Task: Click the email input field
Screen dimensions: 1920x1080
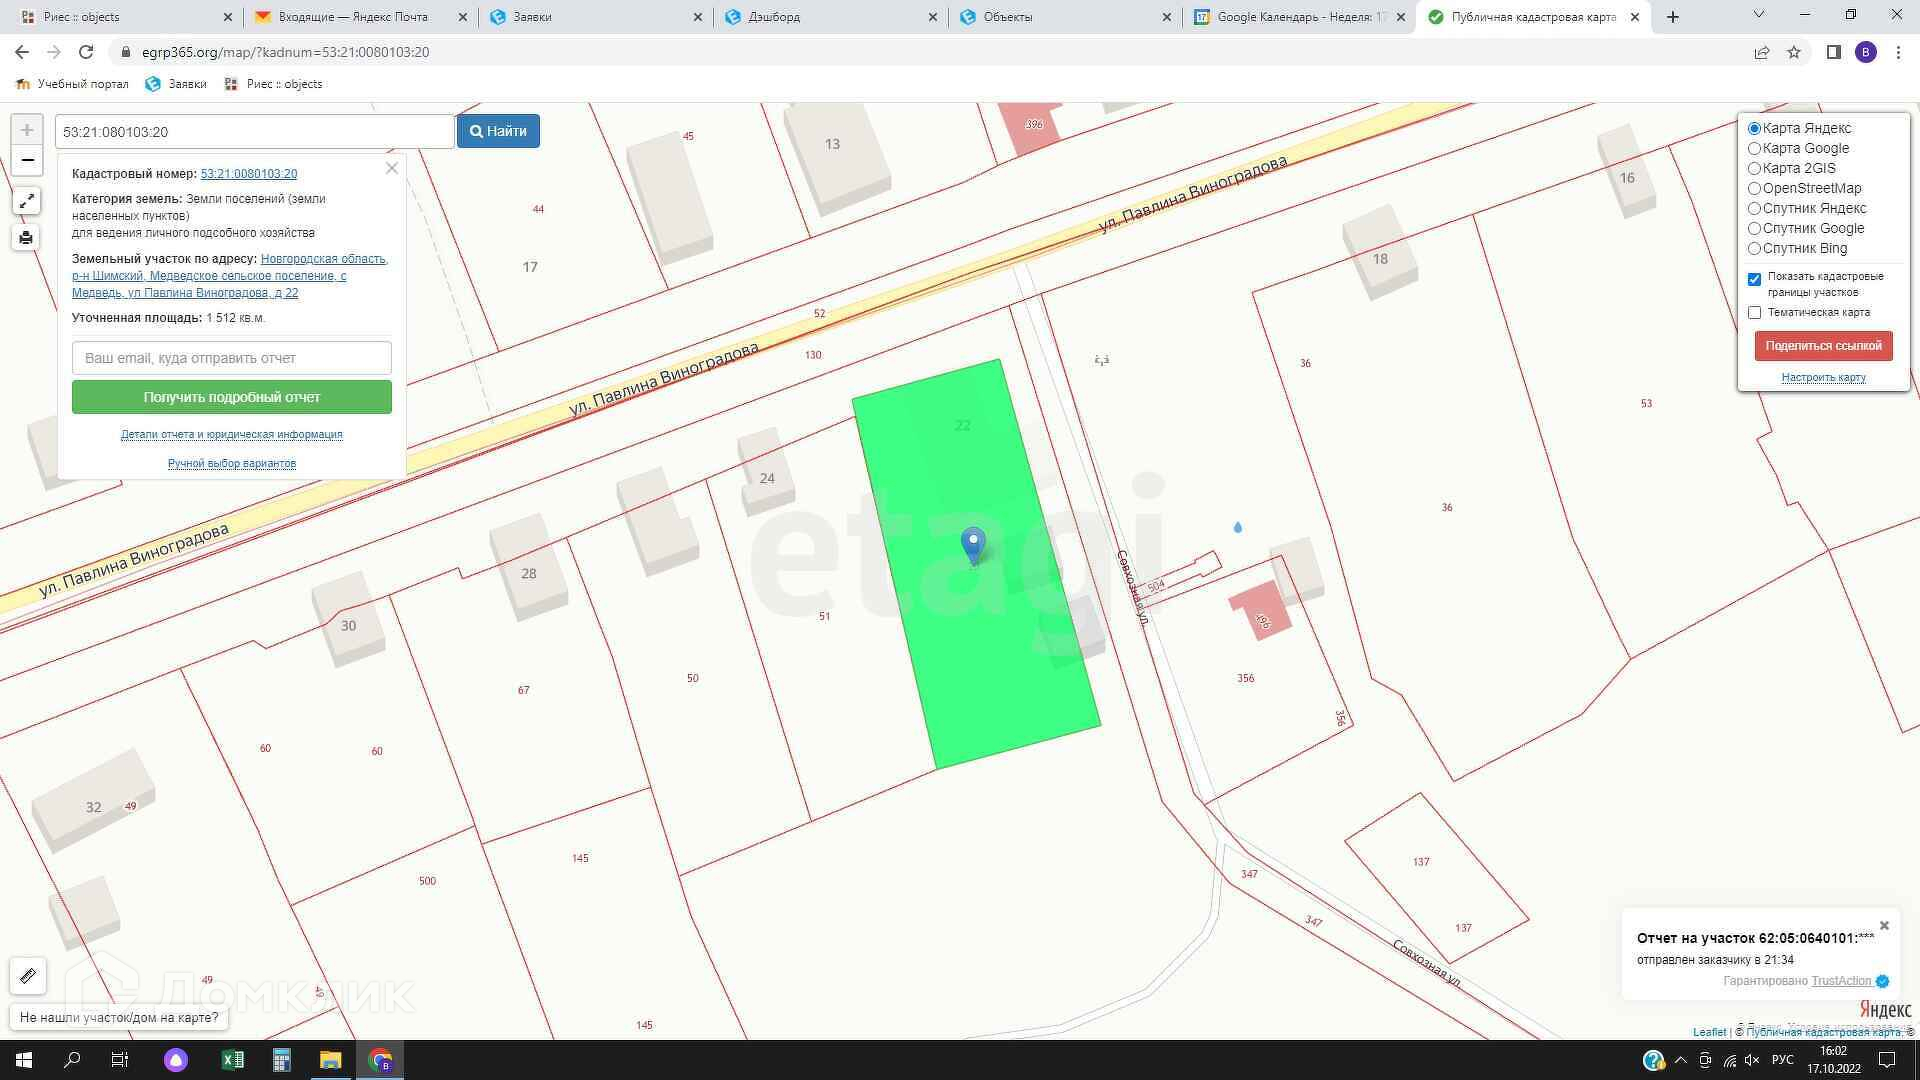Action: (x=231, y=358)
